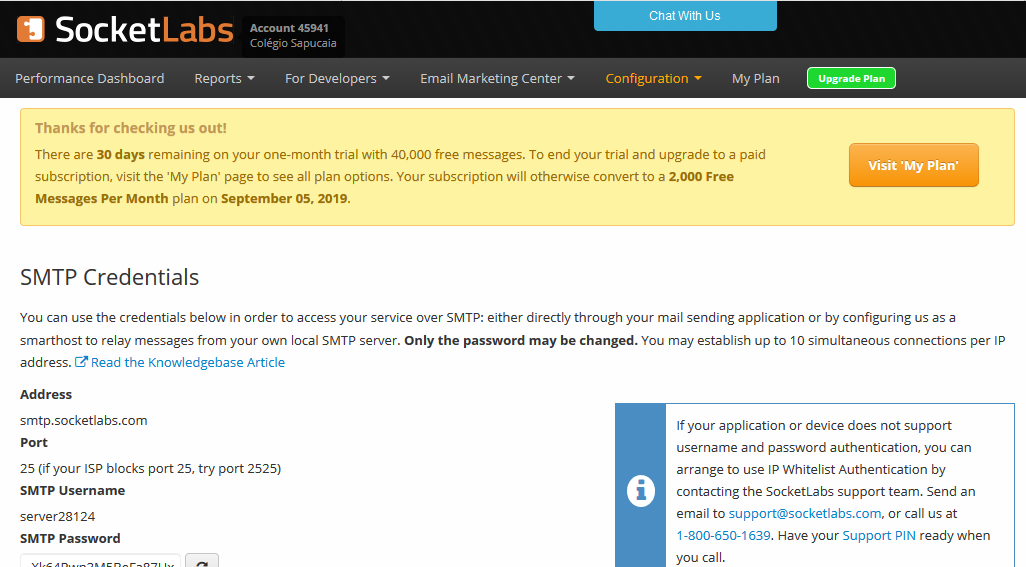Expand the For Developers dropdown menu
The image size is (1026, 567).
click(x=337, y=78)
